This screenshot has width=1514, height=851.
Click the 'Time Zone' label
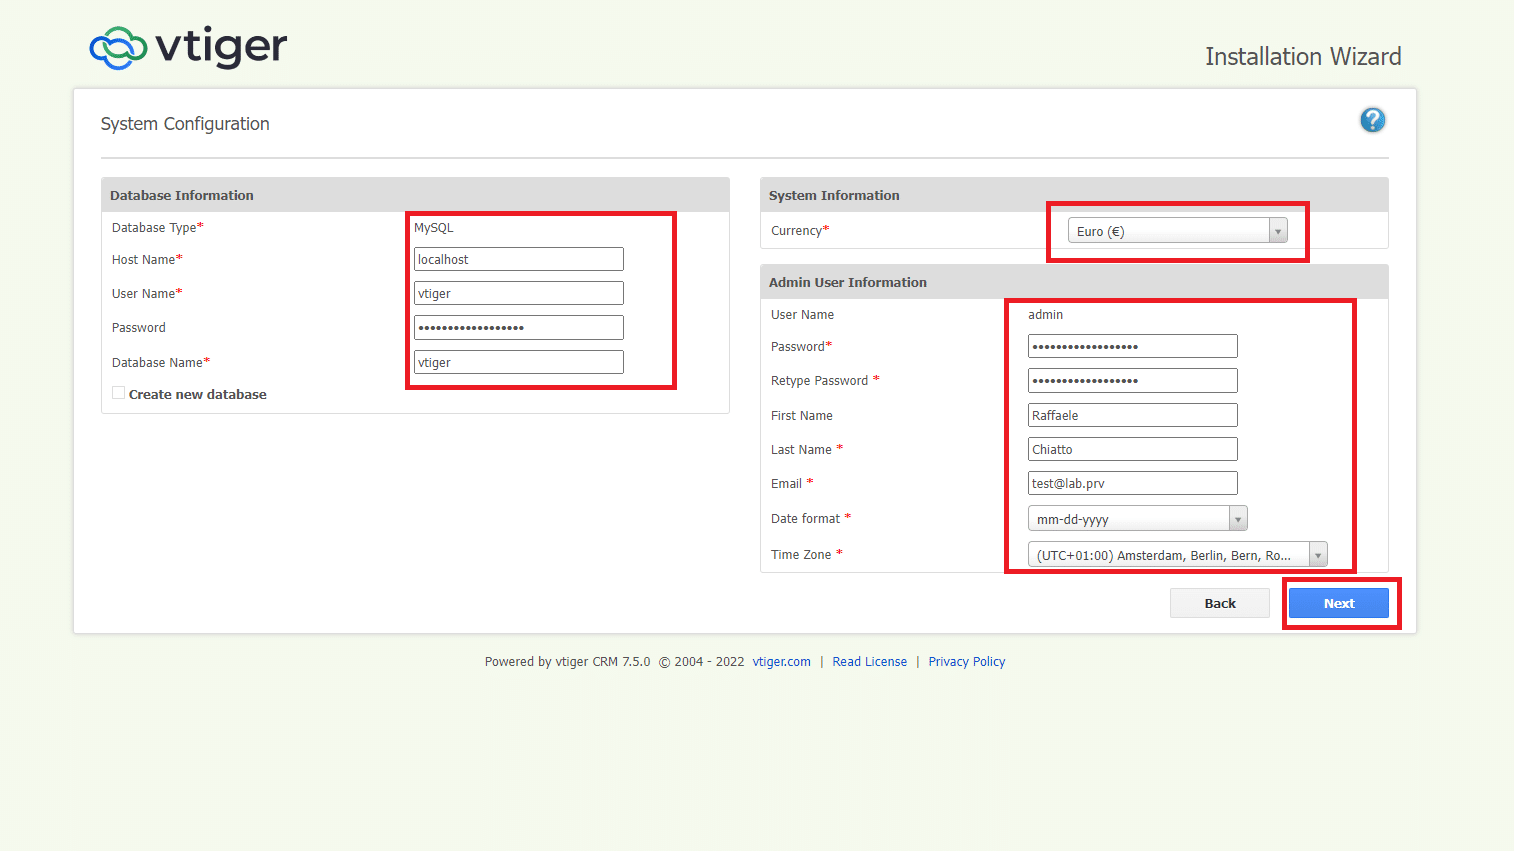(801, 555)
